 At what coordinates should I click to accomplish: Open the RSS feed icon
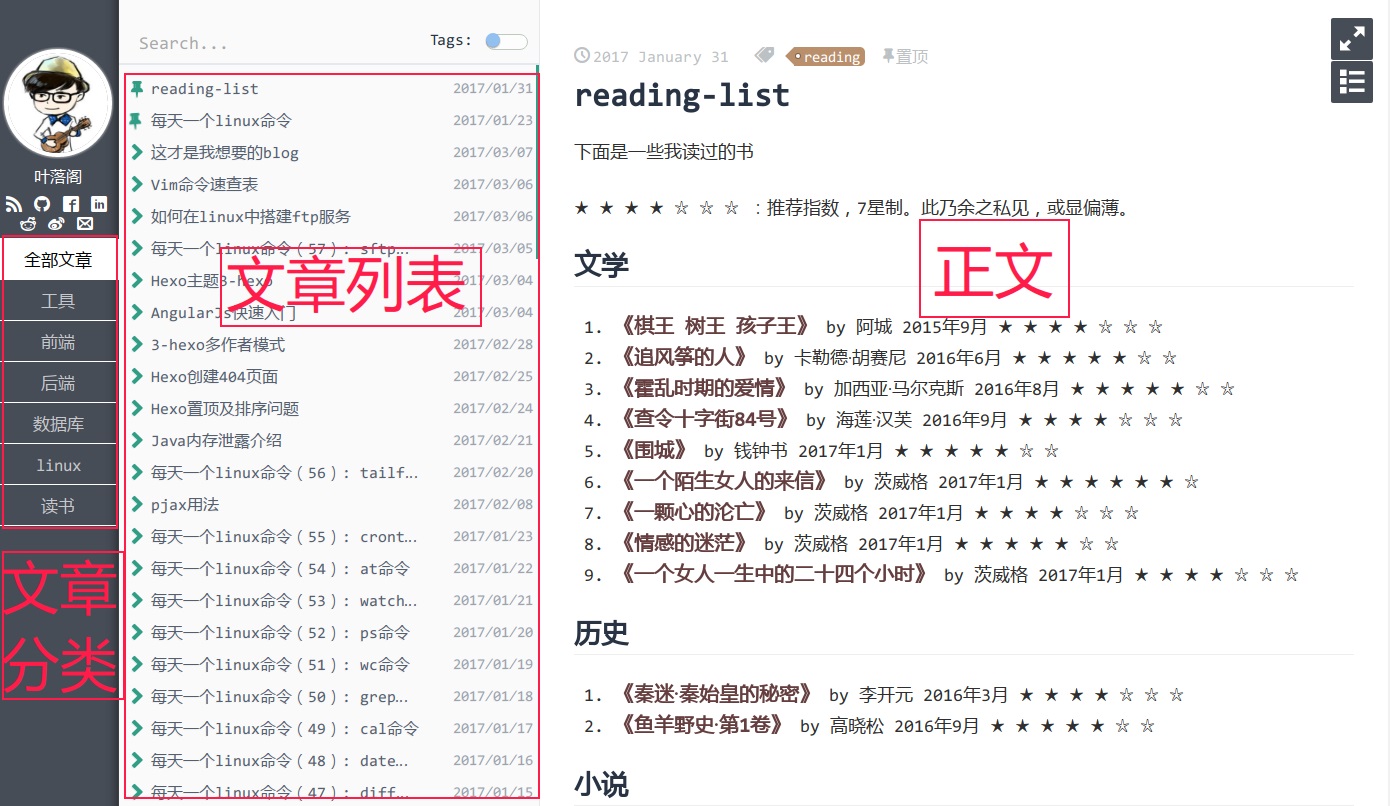click(x=14, y=204)
